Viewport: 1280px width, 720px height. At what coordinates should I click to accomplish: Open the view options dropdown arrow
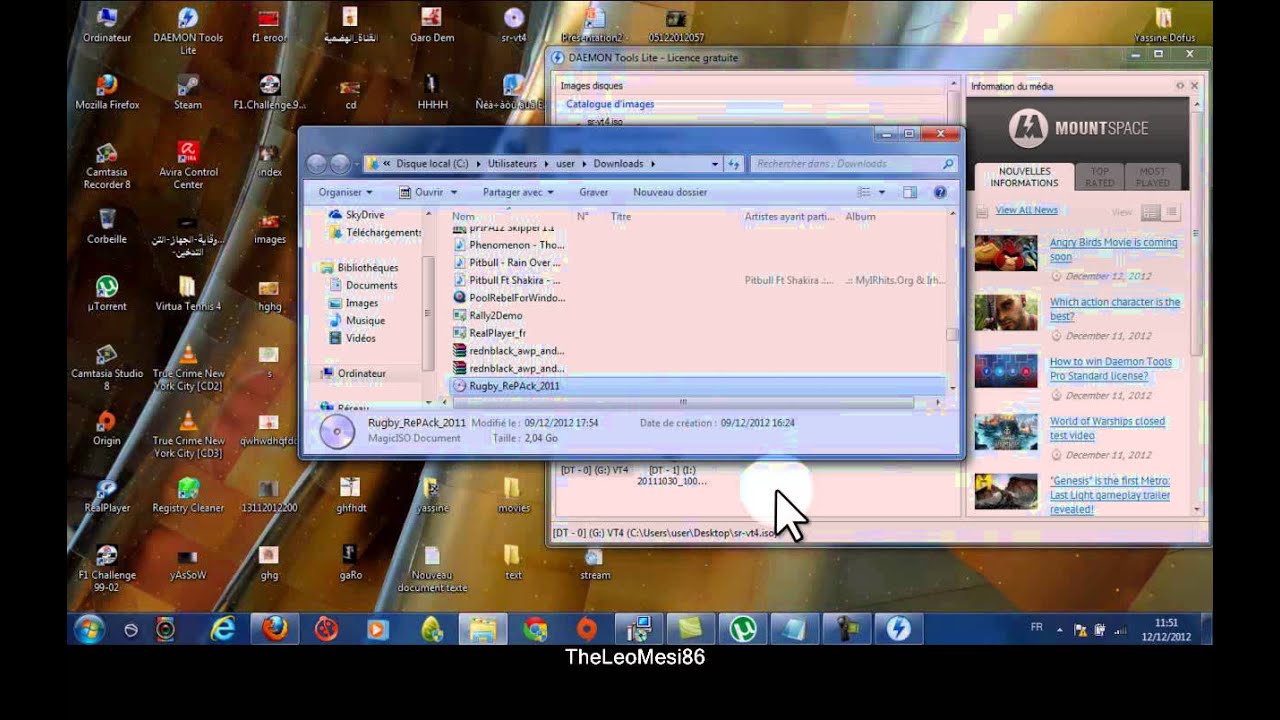(x=881, y=192)
